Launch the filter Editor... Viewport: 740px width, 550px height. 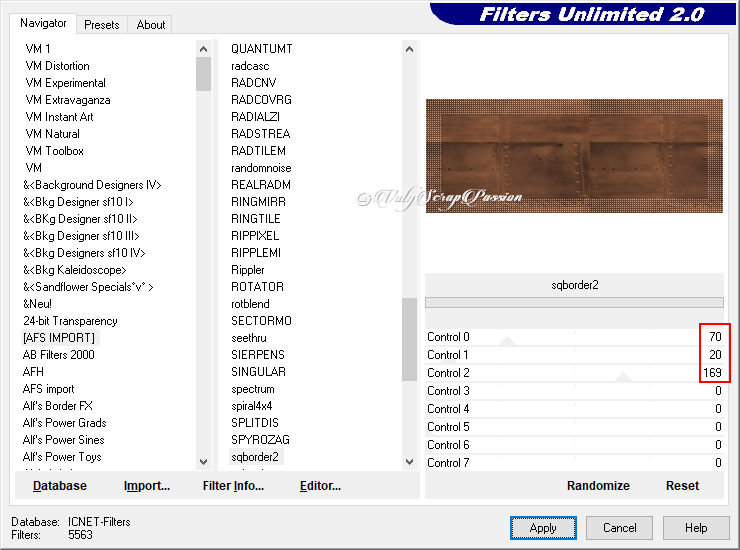tap(320, 486)
